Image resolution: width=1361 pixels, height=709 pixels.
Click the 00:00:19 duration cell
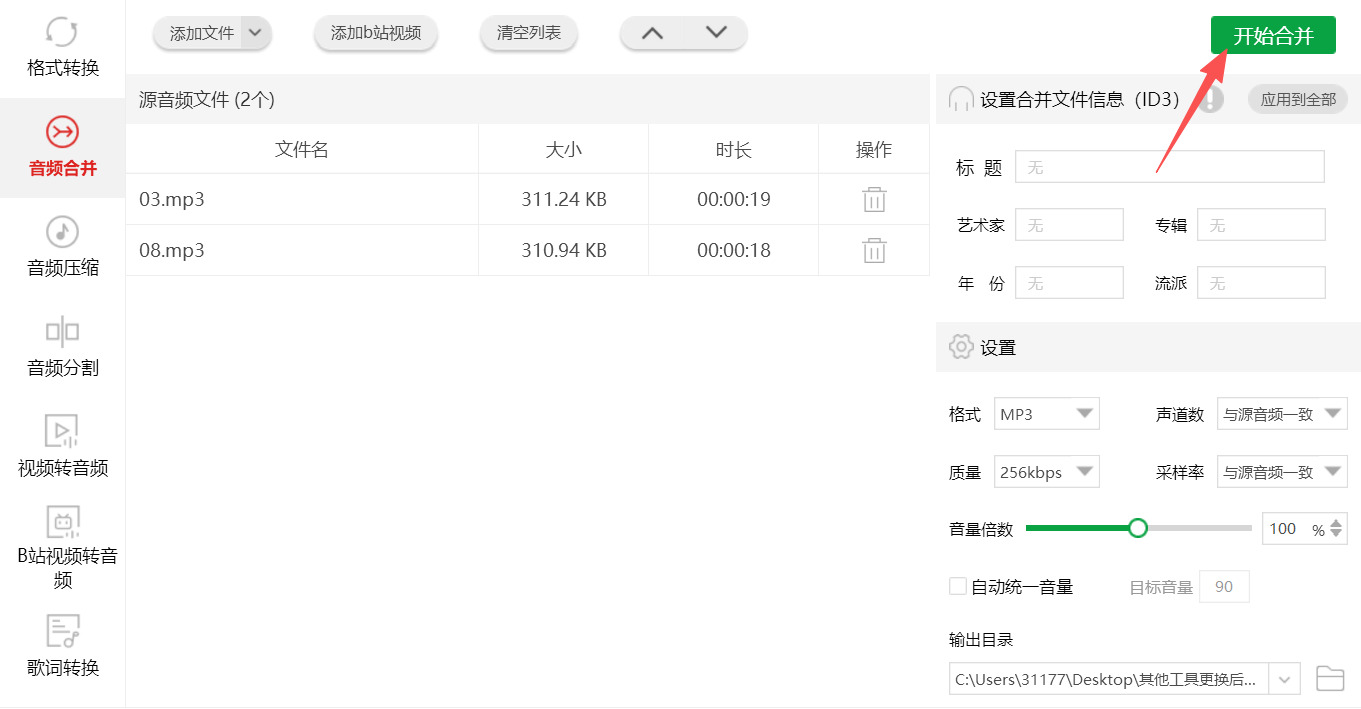point(734,199)
